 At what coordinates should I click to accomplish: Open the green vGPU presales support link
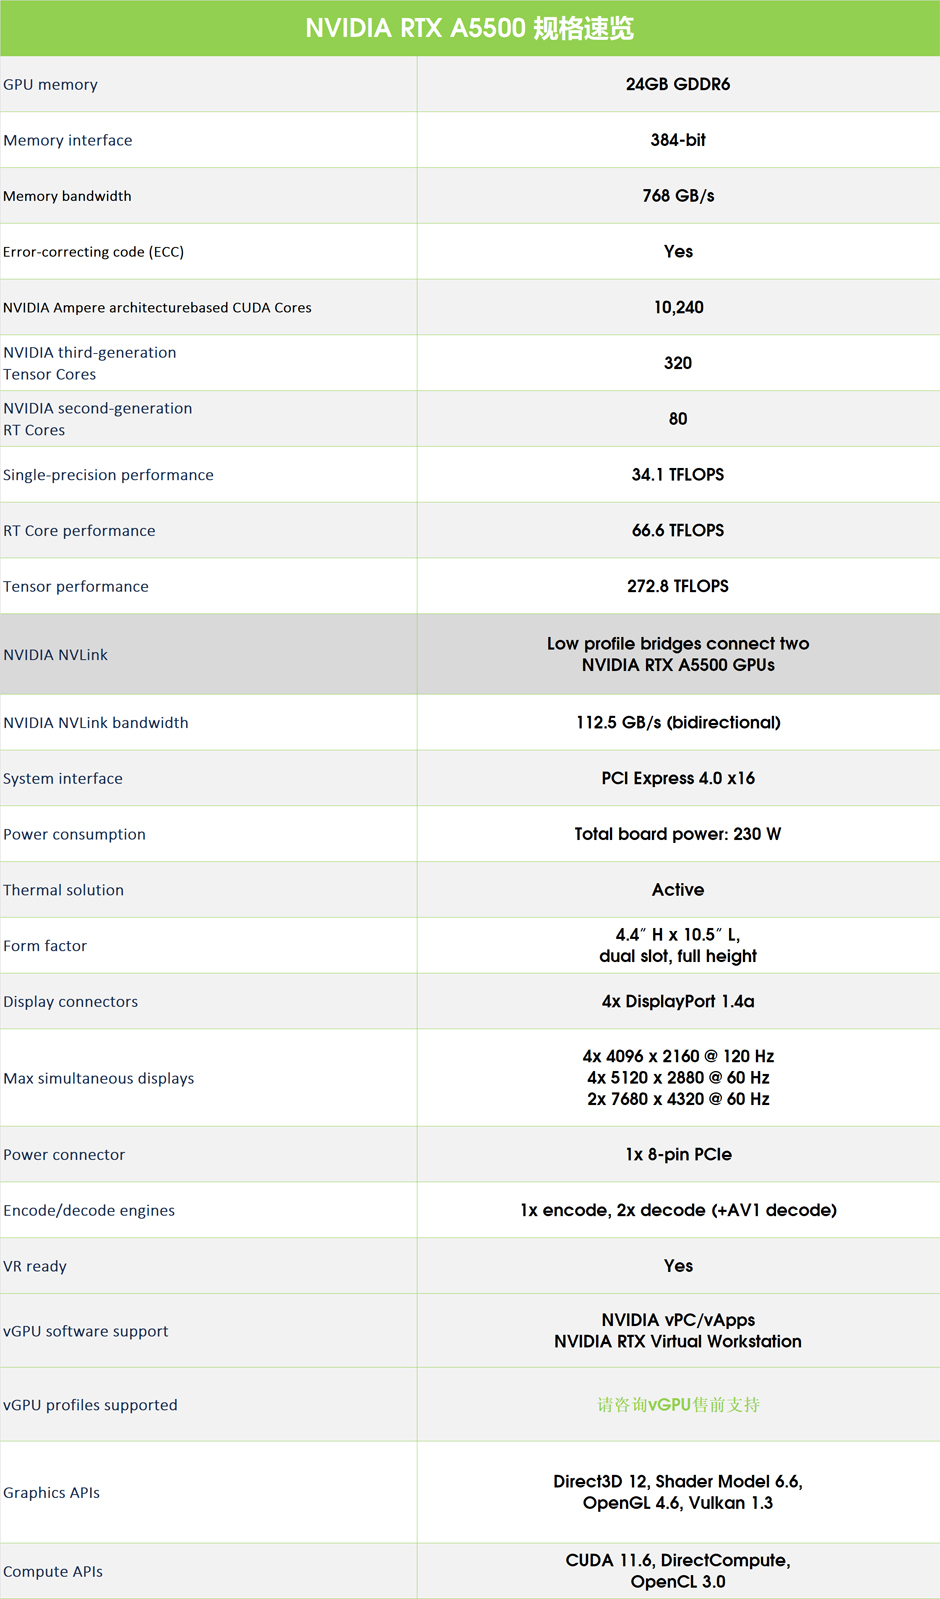(678, 1405)
